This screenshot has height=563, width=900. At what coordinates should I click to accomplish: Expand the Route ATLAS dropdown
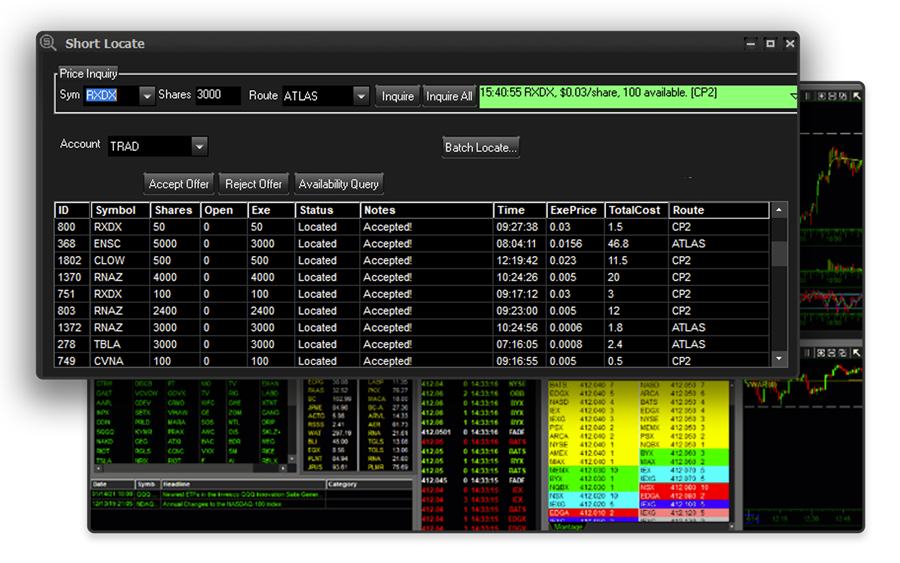click(x=360, y=96)
